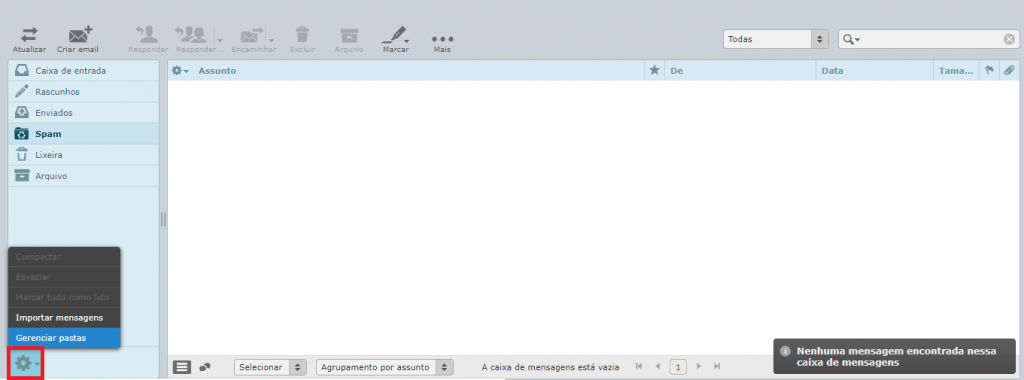This screenshot has width=1024, height=380.
Task: Switch to threads view icon
Action: click(205, 368)
